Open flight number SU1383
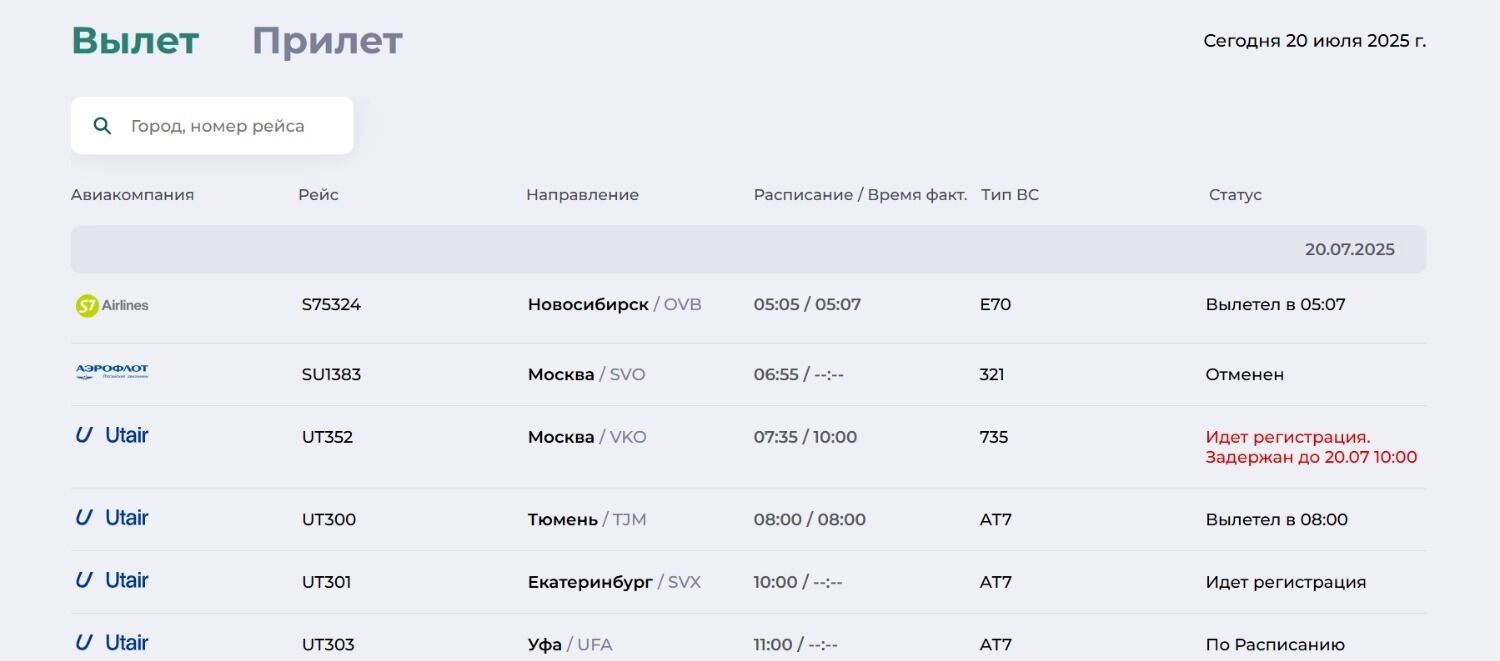1500x661 pixels. tap(331, 375)
